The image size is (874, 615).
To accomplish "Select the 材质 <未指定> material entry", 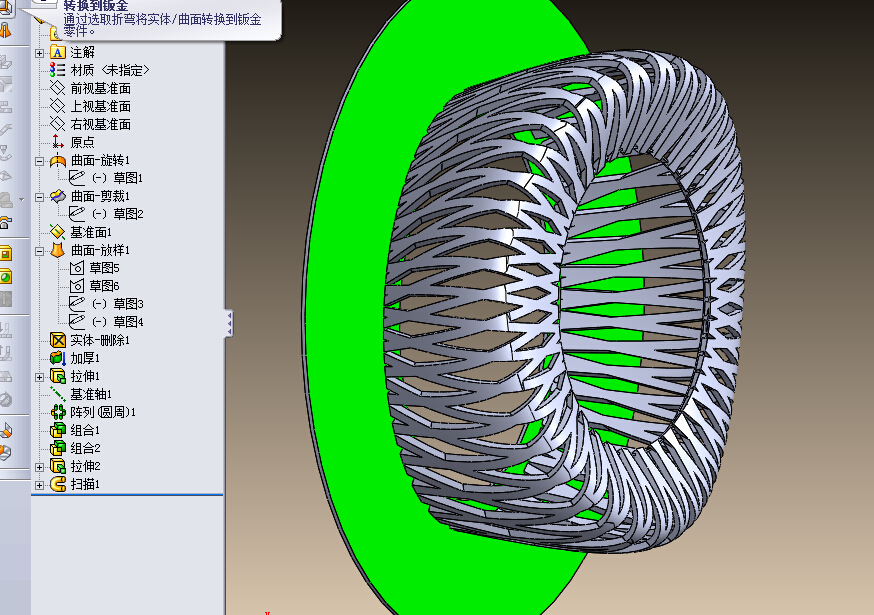I will [99, 70].
